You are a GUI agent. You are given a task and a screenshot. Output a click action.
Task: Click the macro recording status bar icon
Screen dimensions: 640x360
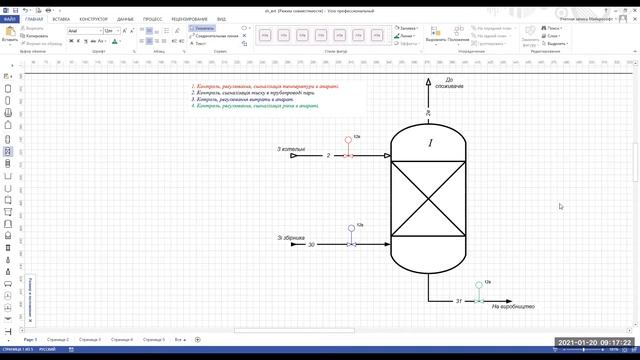71,350
